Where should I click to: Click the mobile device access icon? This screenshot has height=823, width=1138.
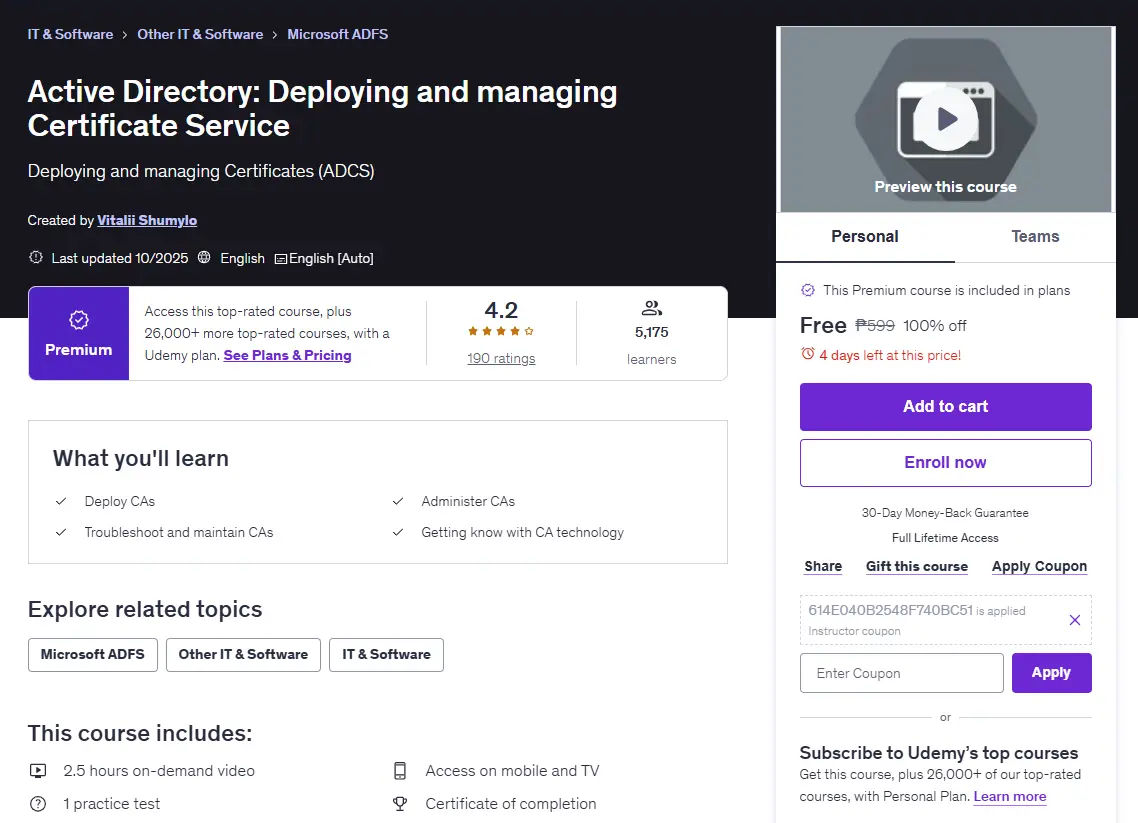tap(399, 771)
